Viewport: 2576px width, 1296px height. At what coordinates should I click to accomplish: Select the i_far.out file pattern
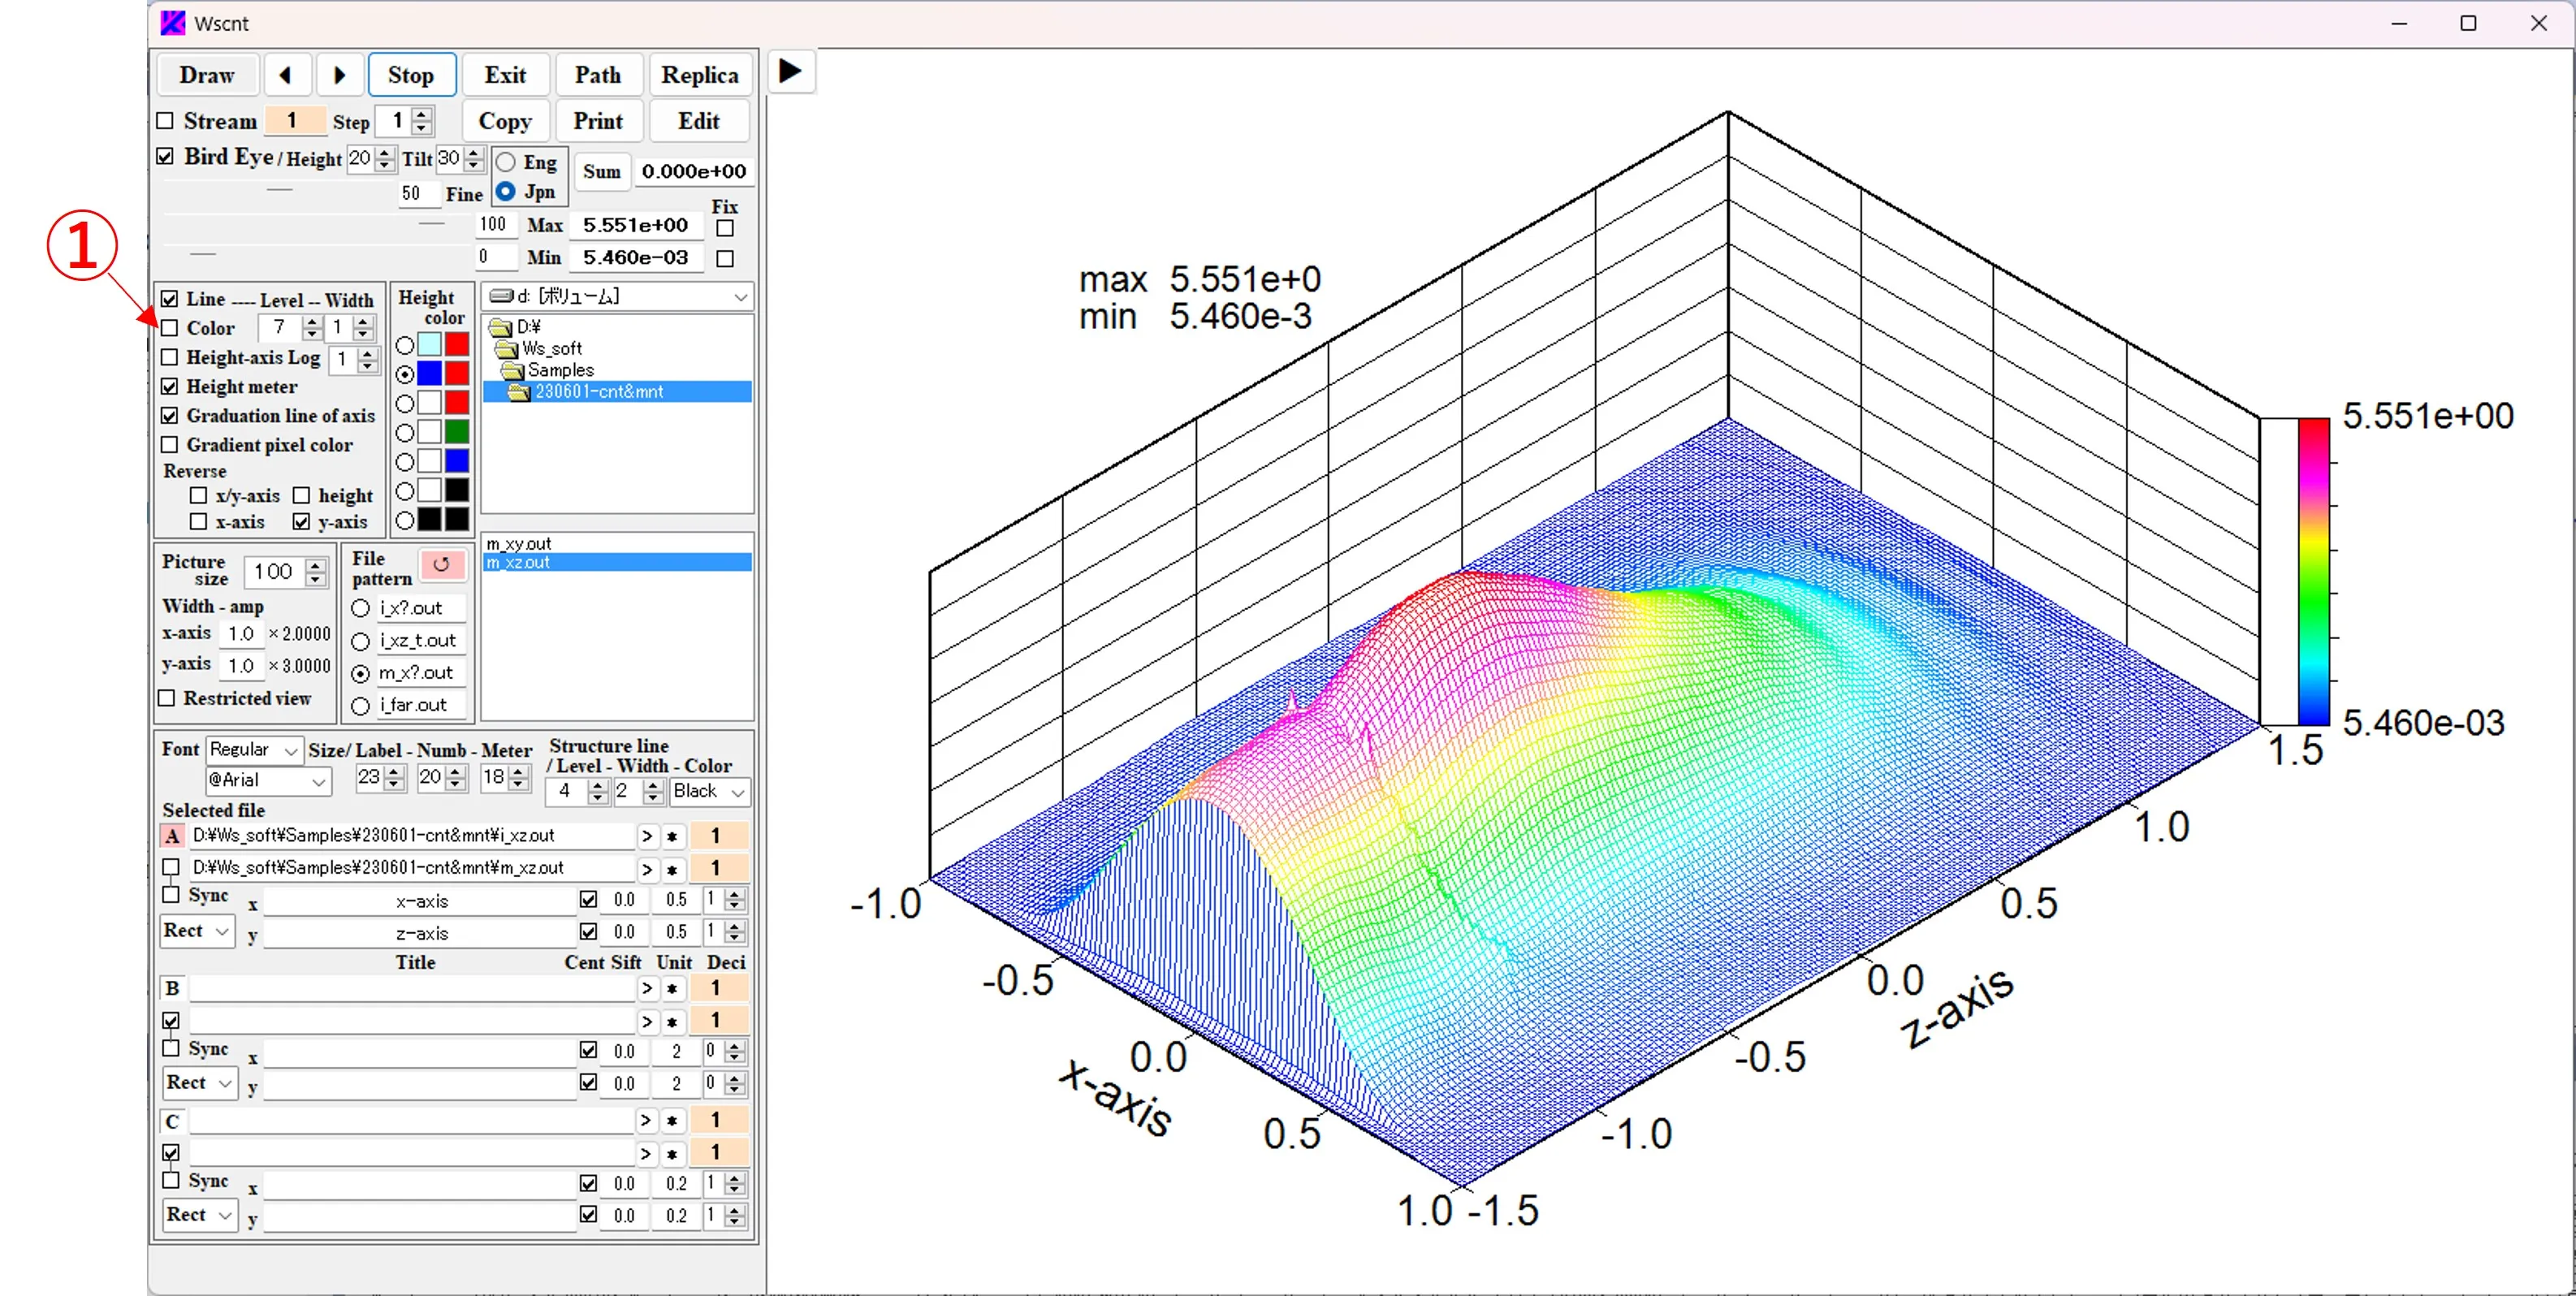(x=361, y=705)
